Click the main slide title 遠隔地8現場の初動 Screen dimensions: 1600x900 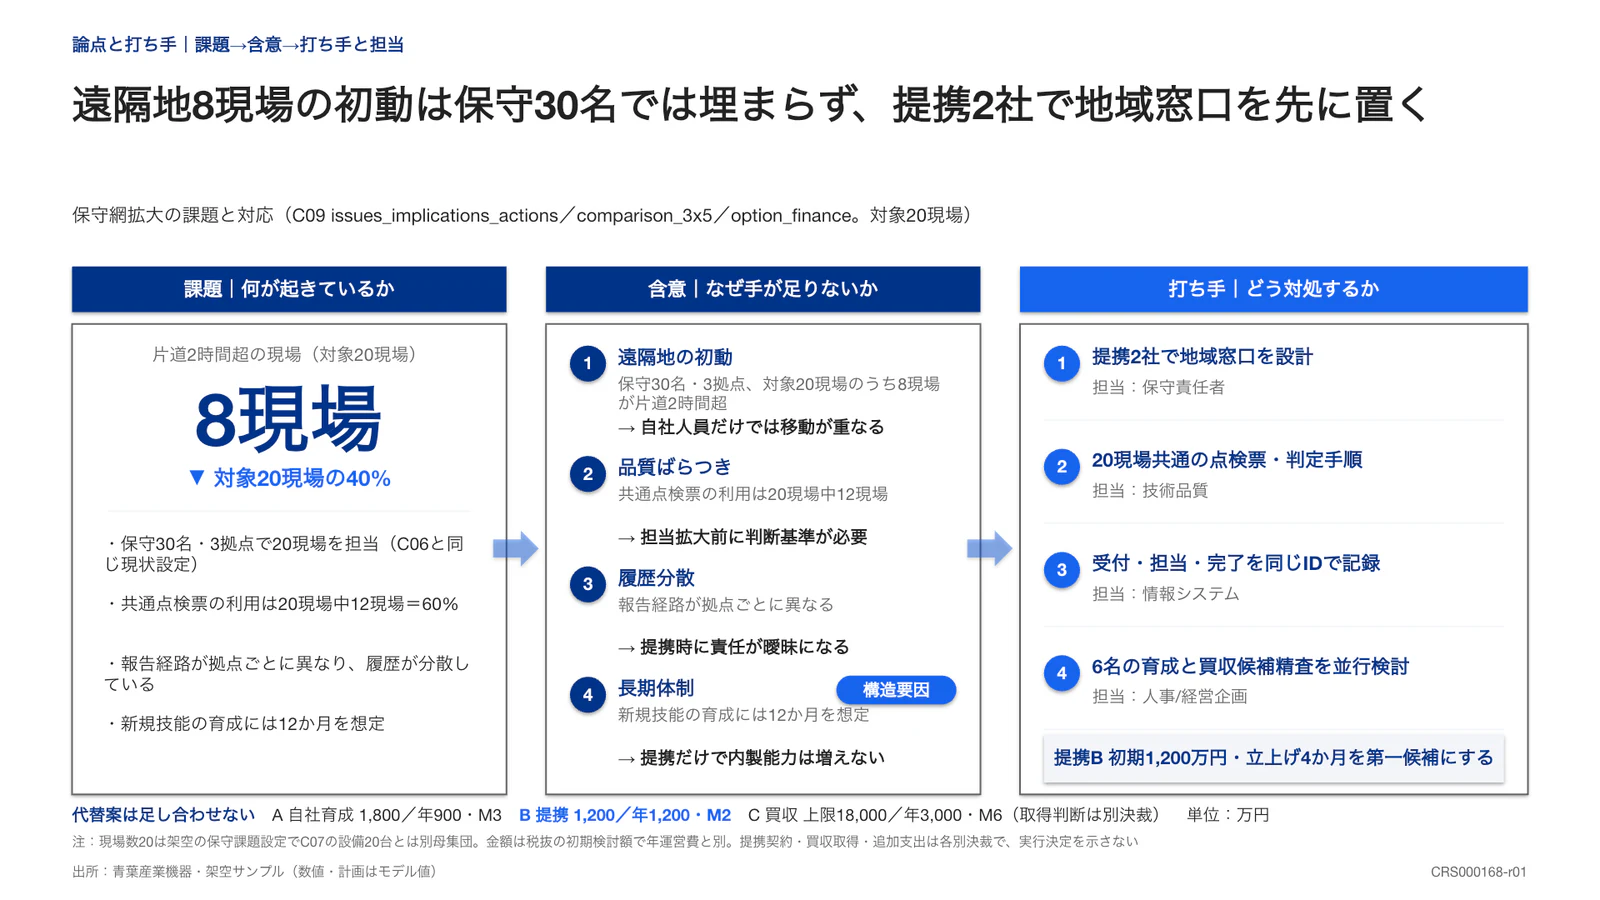click(x=750, y=105)
